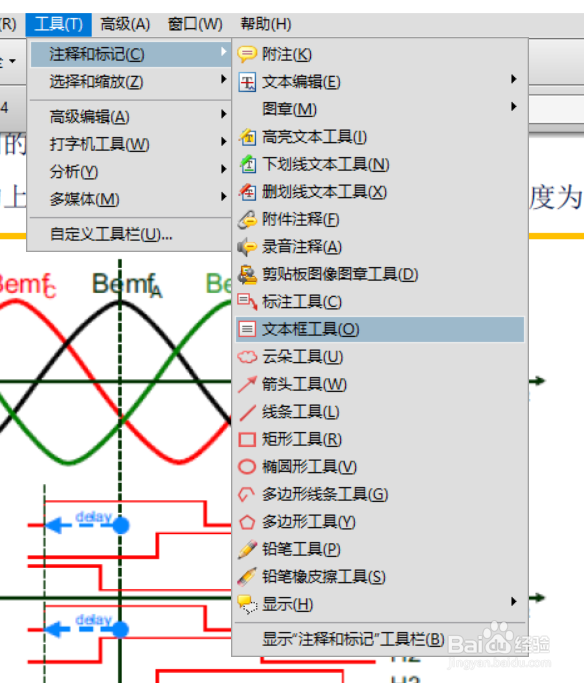Select the 矩形工具 rectangle icon

tap(247, 439)
